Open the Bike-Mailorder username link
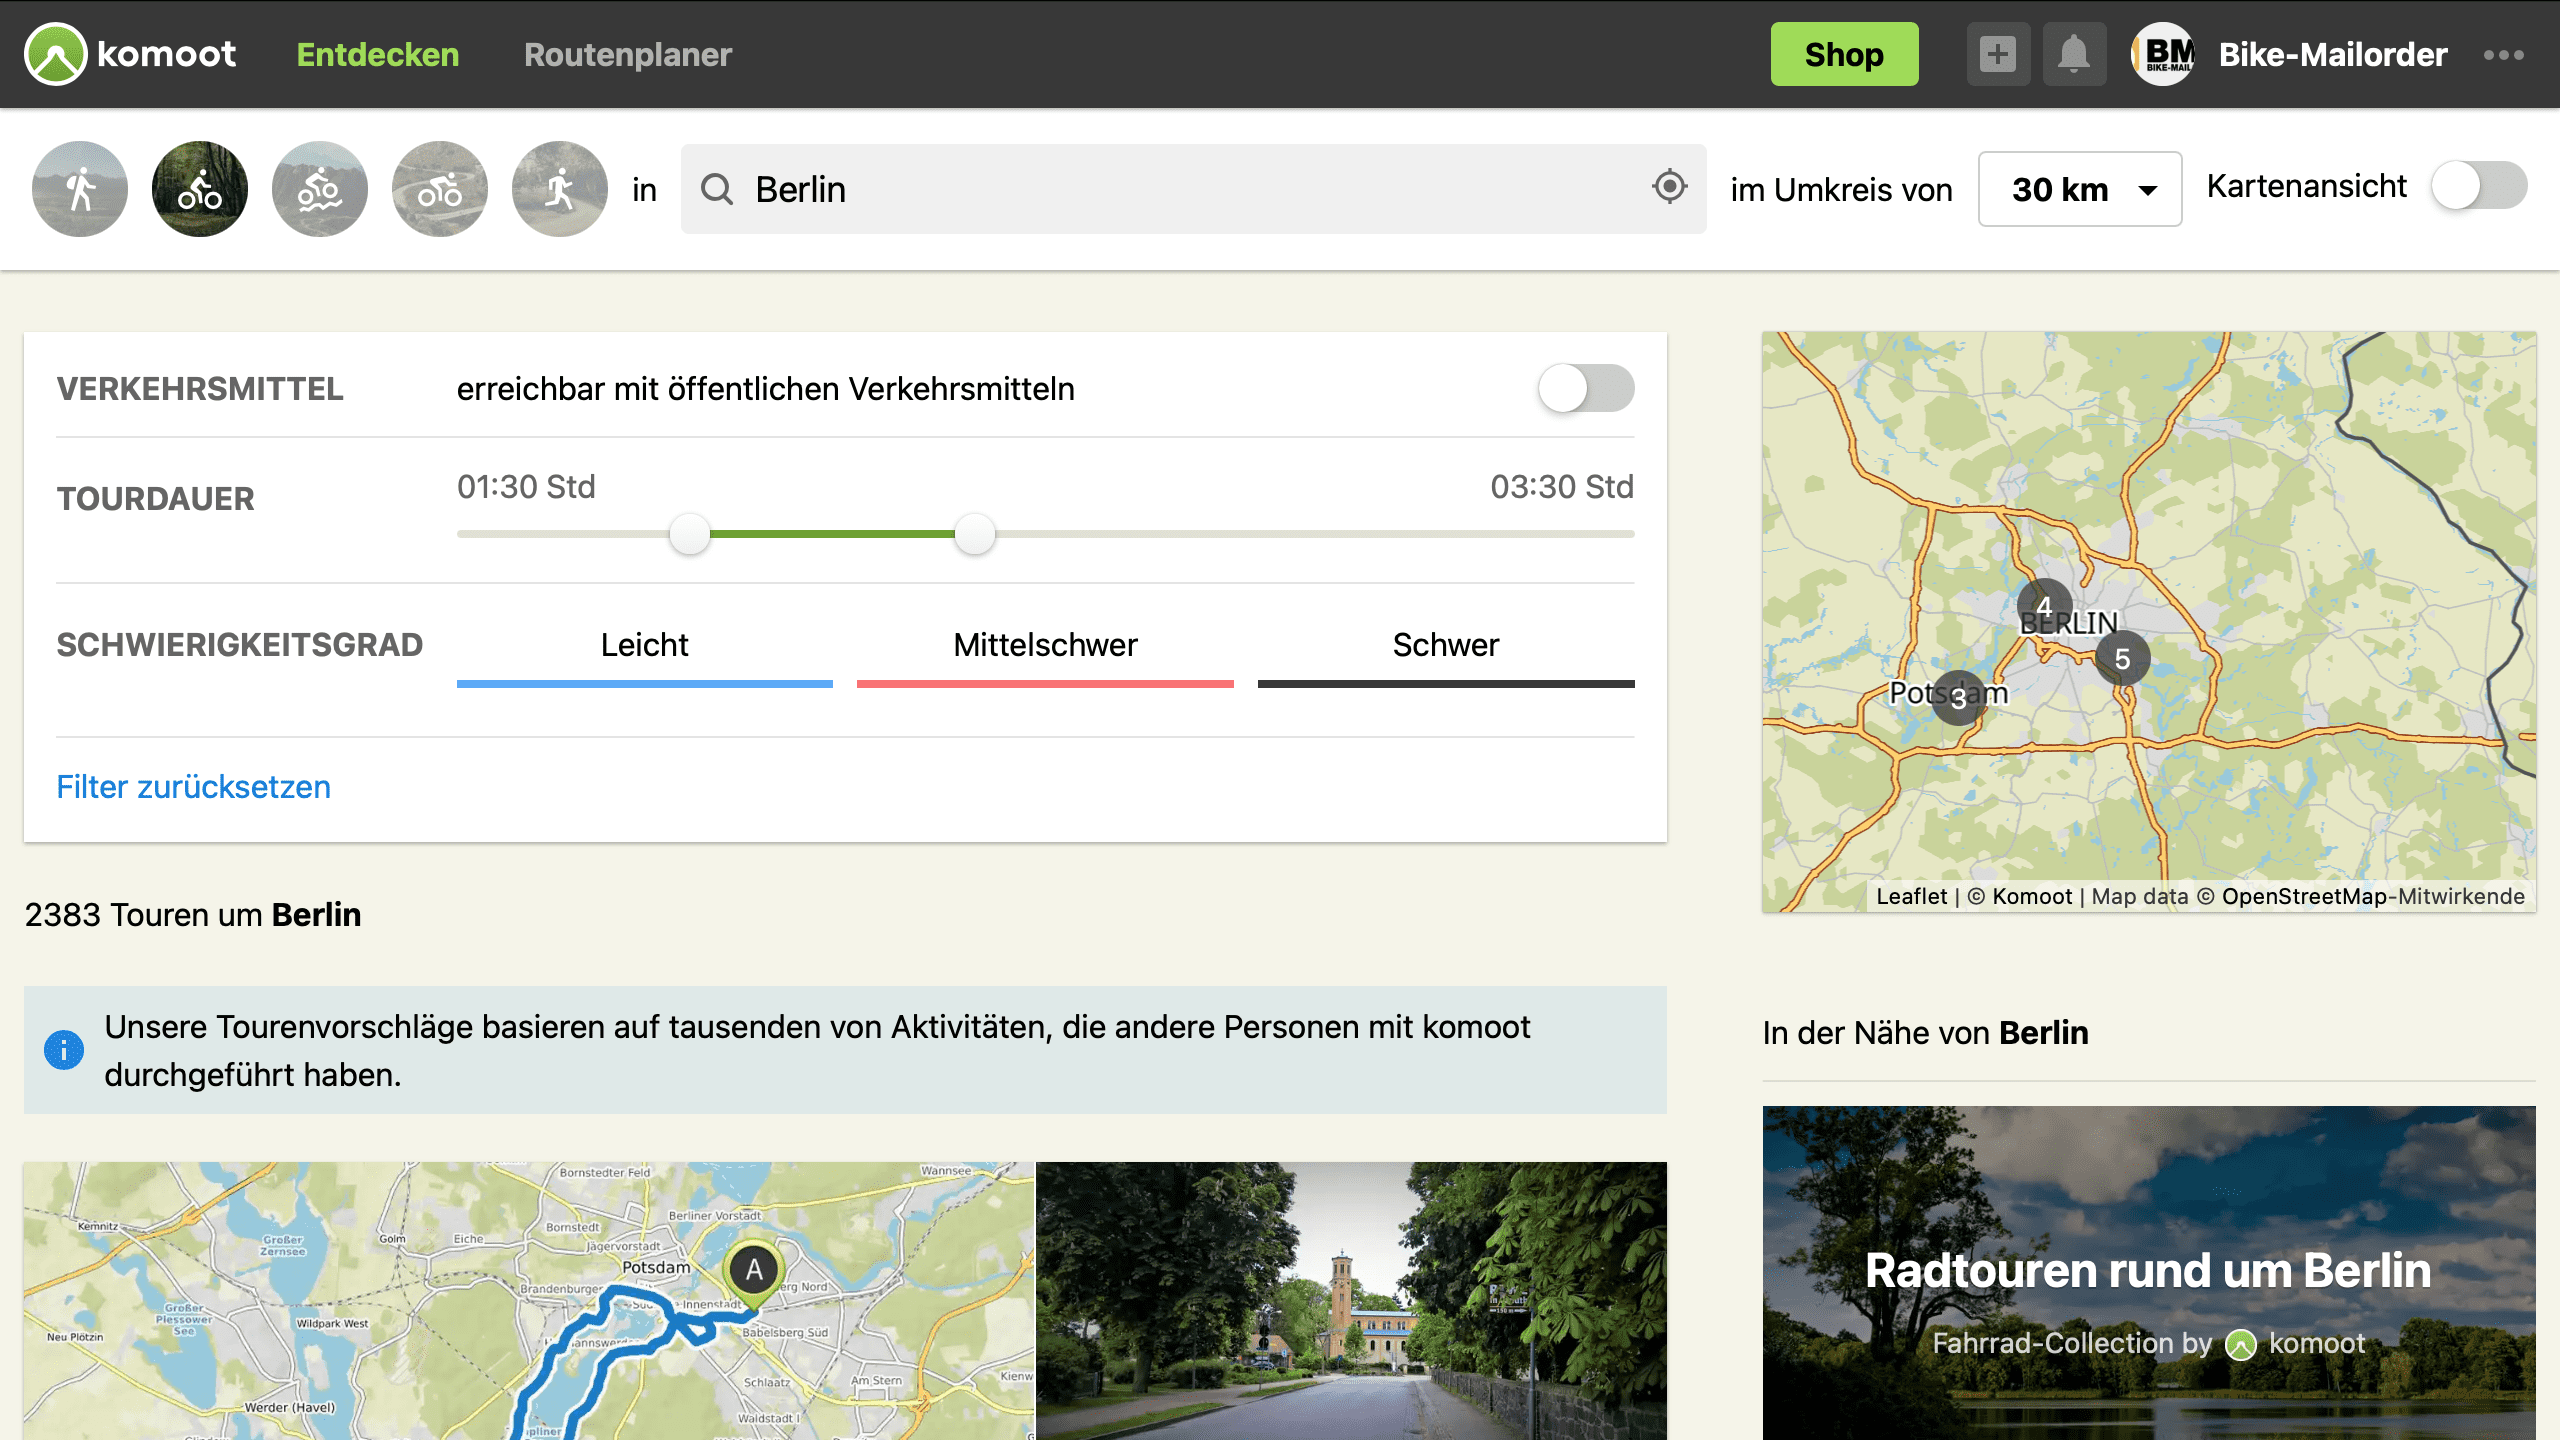Screen dimensions: 2560x1440 [2333, 54]
